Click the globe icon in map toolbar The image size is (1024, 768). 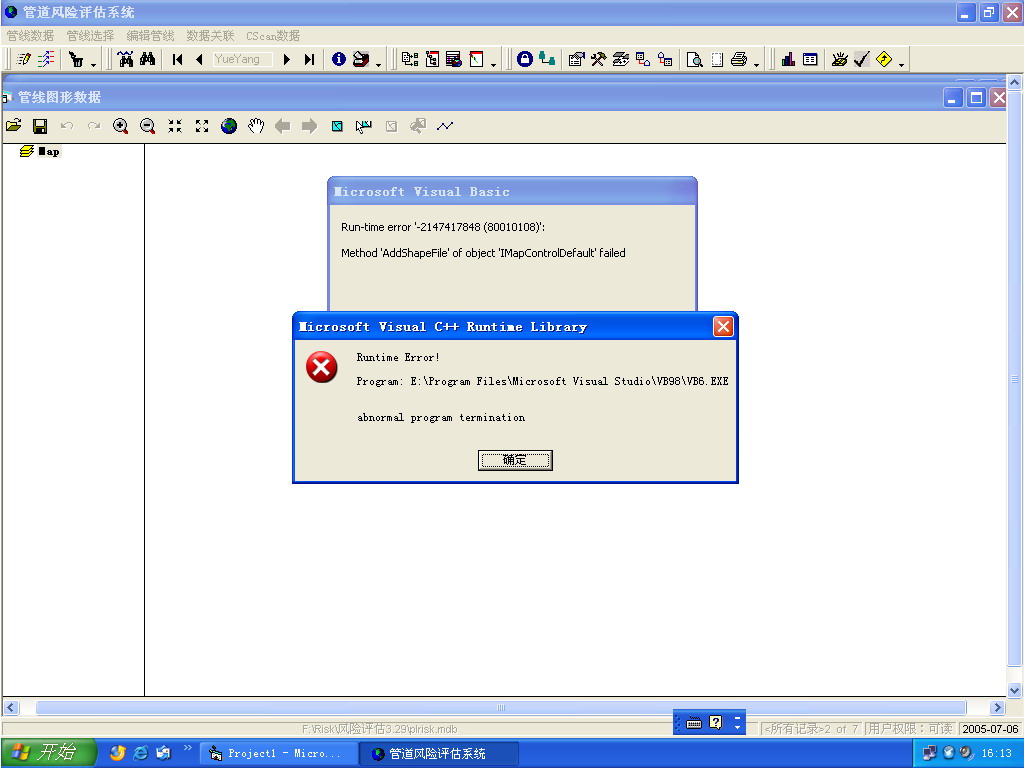229,126
